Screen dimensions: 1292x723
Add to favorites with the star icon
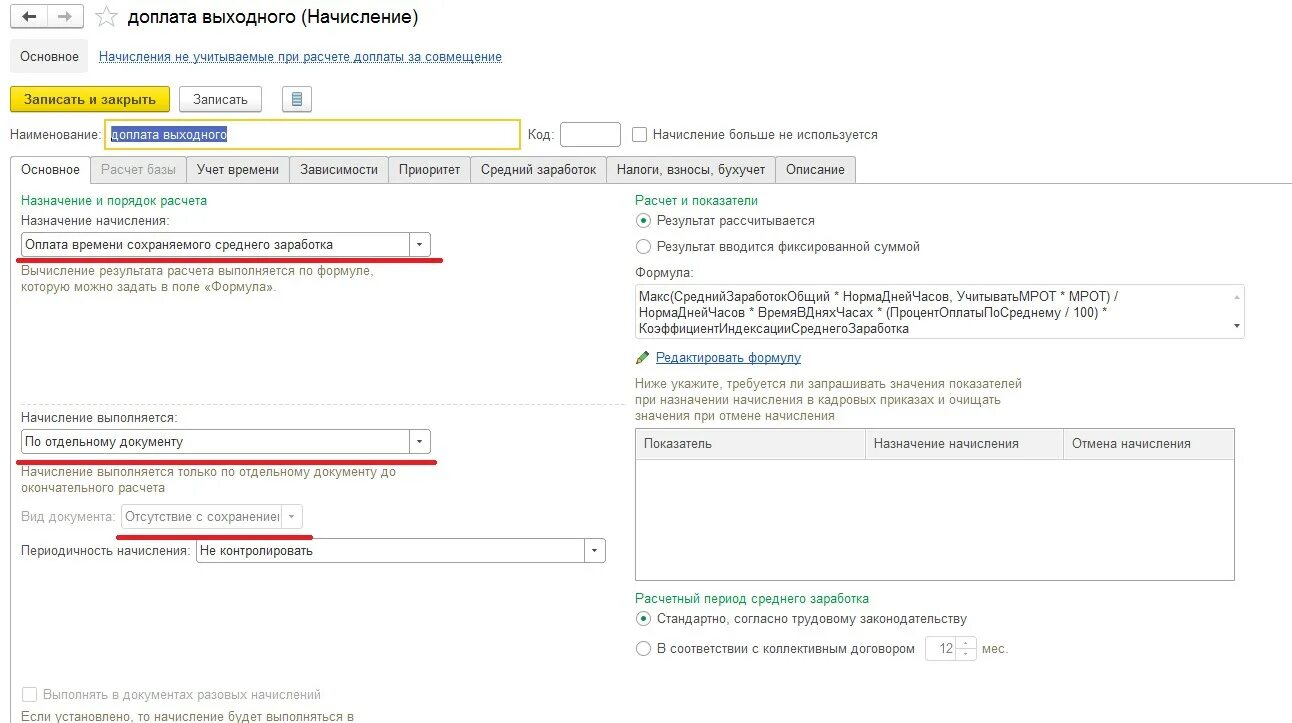point(105,17)
